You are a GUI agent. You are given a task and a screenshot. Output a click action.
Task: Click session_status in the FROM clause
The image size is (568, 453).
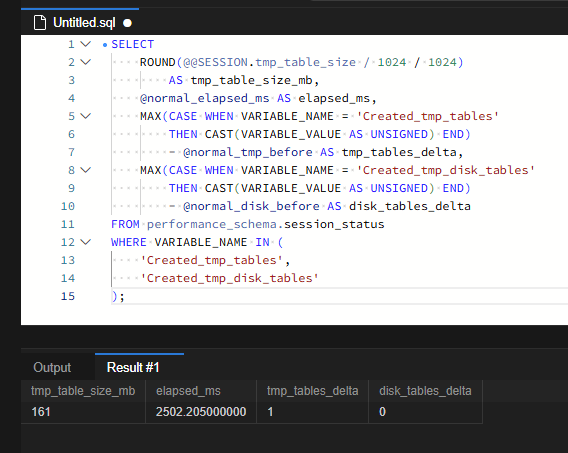click(334, 224)
